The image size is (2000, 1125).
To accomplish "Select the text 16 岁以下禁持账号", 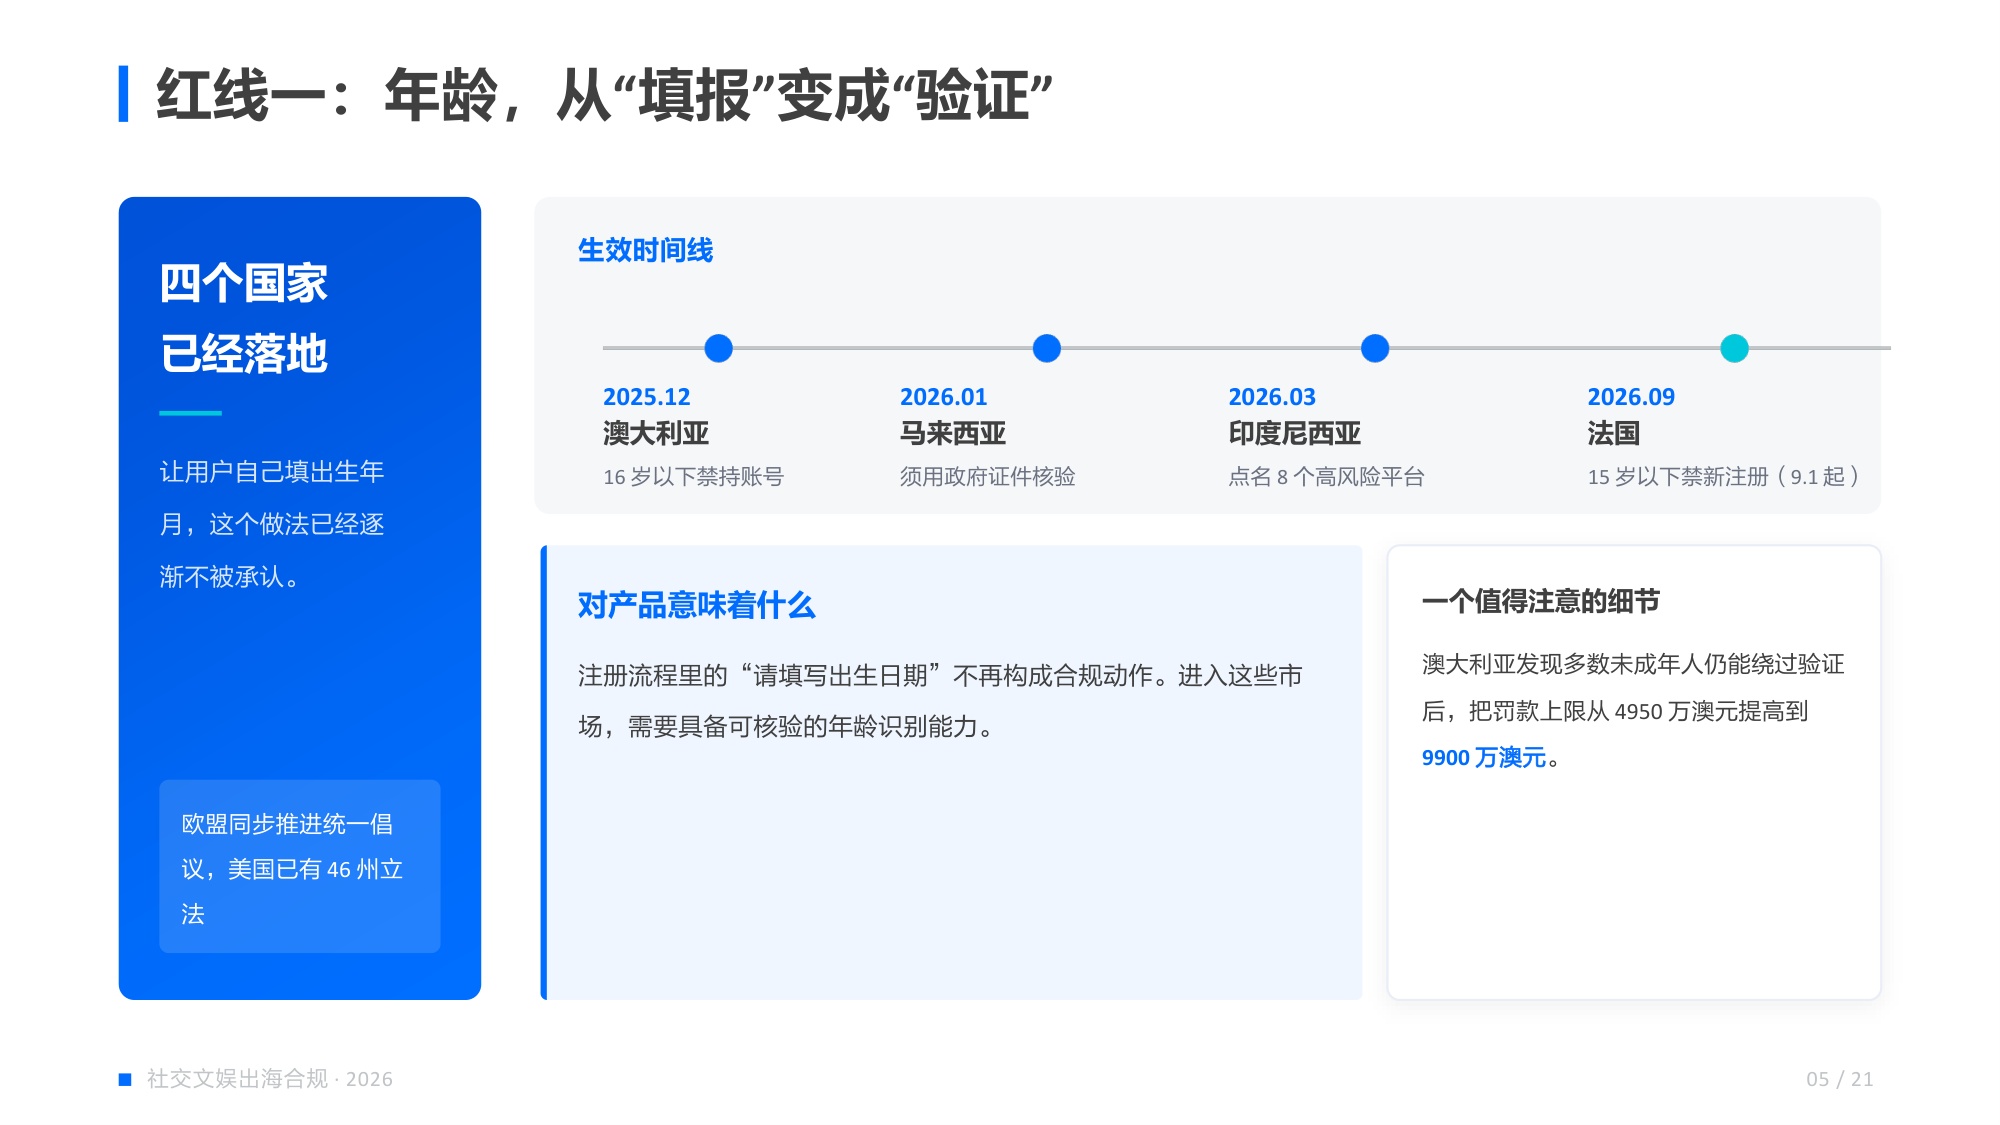I will tap(693, 477).
